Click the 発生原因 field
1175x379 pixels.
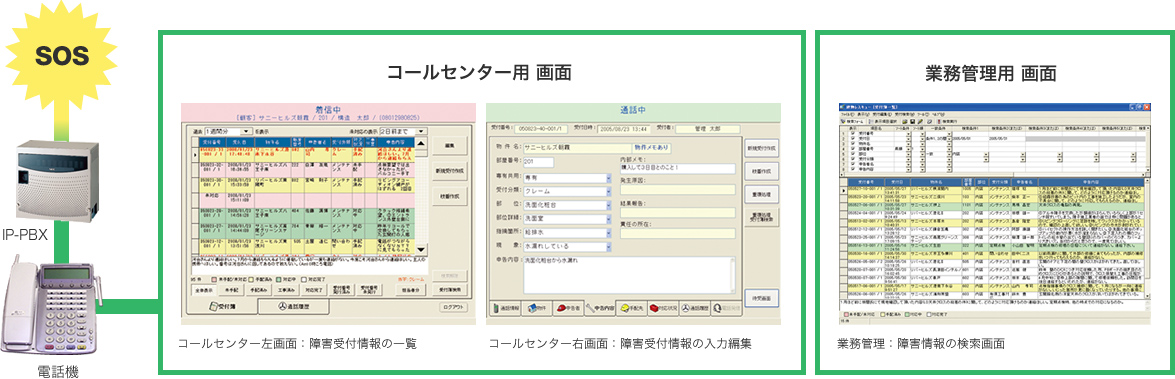tap(677, 190)
